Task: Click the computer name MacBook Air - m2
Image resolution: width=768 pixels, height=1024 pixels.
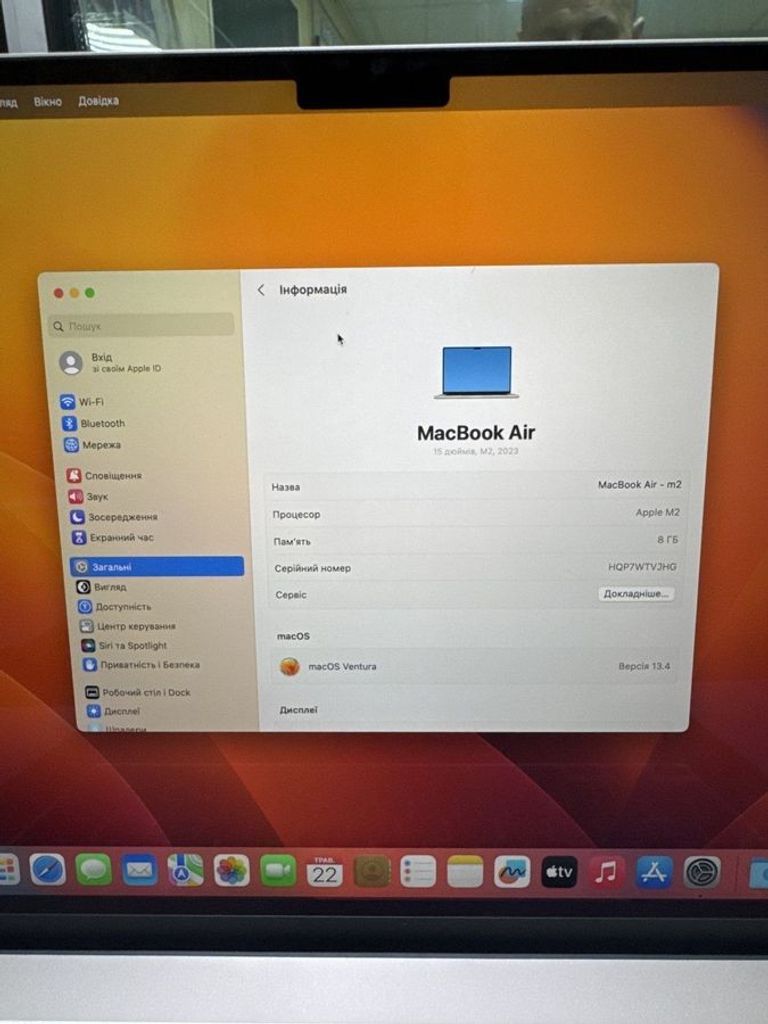Action: pos(639,485)
